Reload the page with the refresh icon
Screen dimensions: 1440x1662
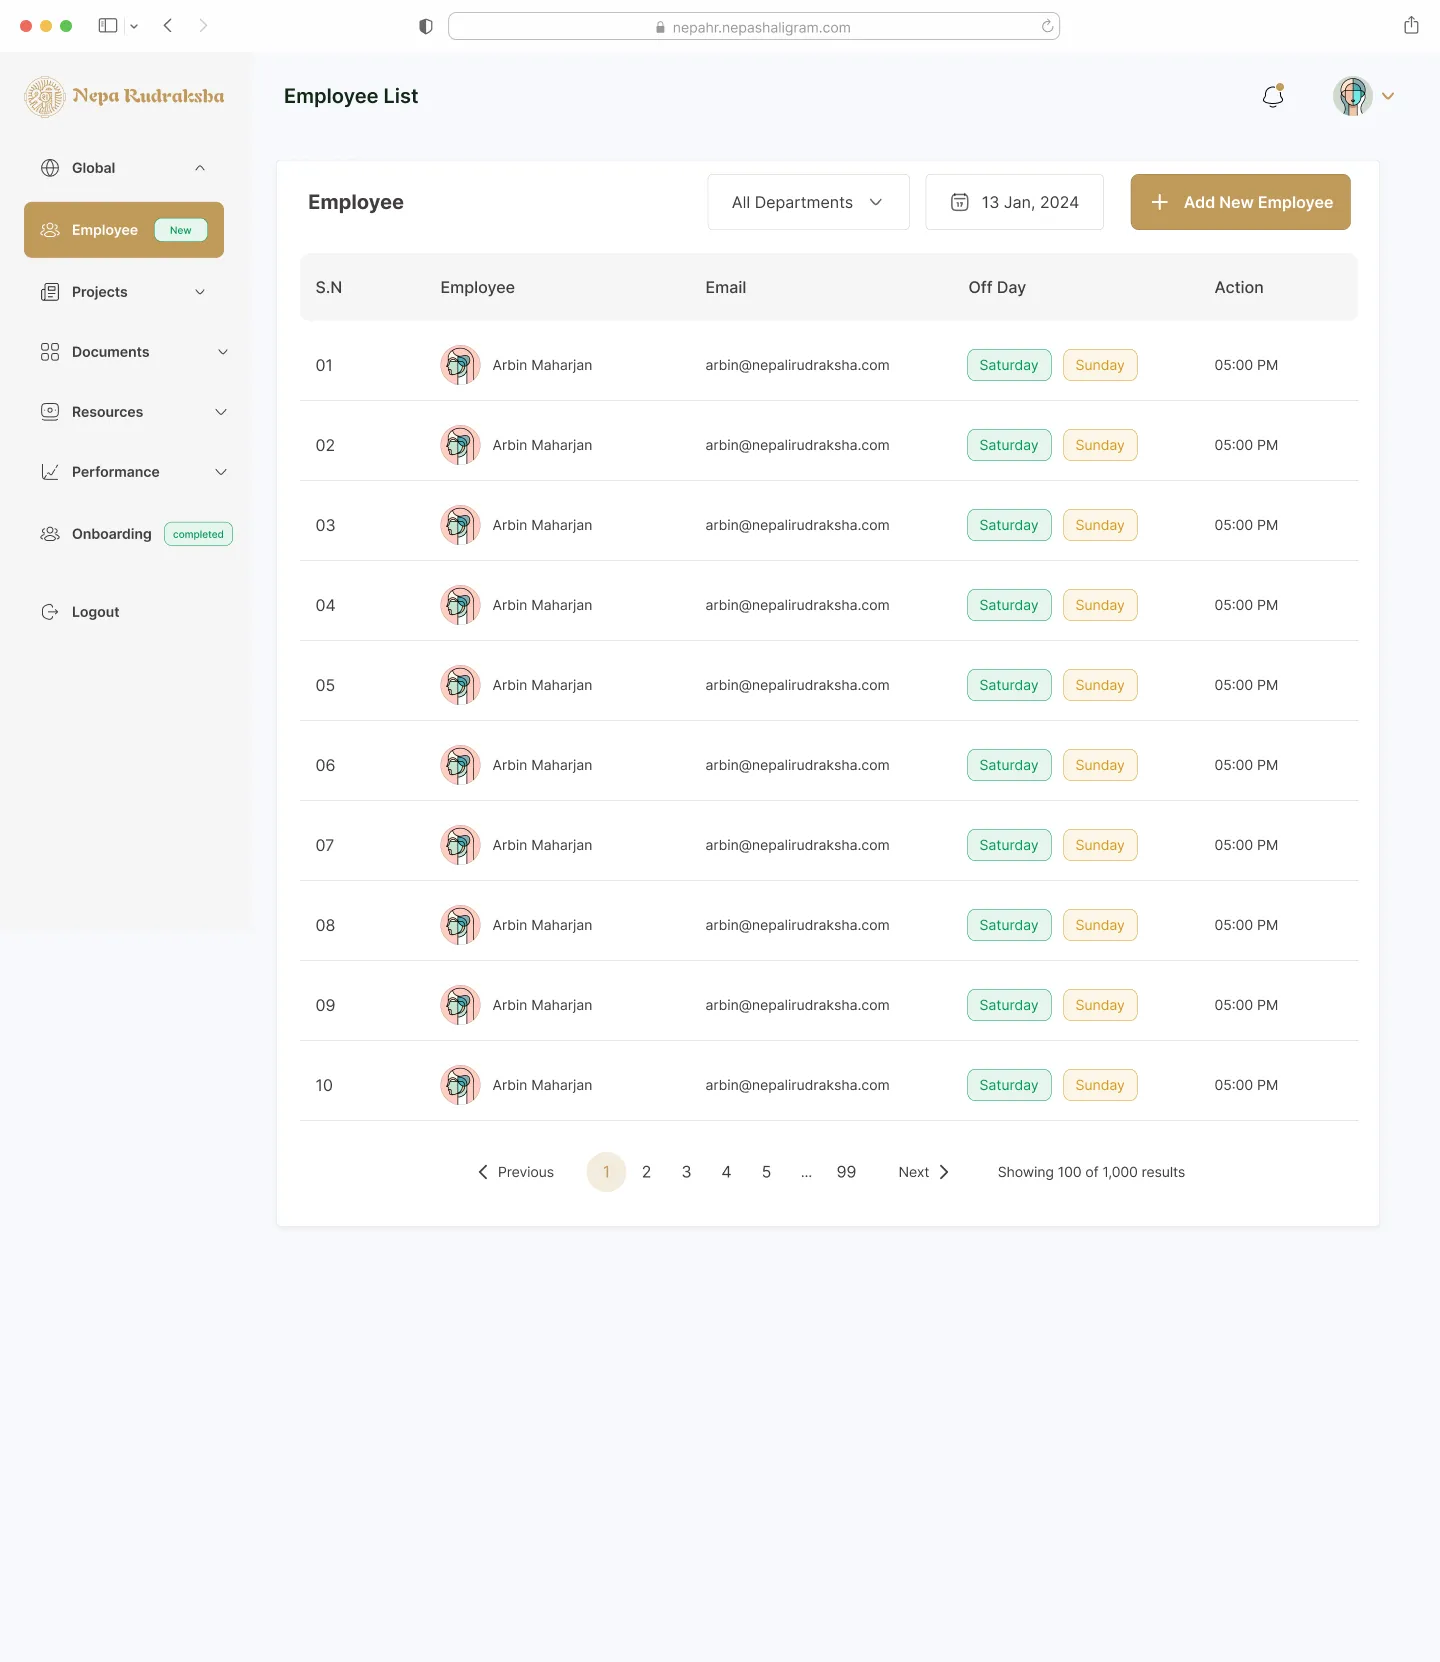click(x=1047, y=26)
